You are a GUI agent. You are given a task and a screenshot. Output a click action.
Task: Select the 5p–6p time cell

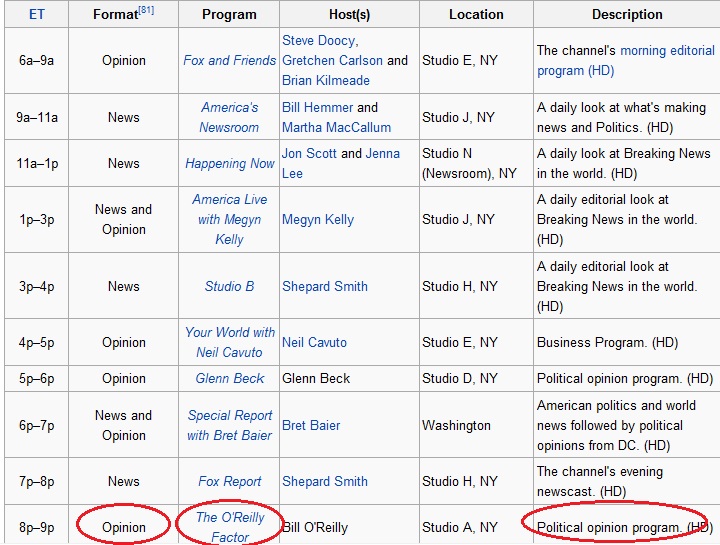click(36, 378)
